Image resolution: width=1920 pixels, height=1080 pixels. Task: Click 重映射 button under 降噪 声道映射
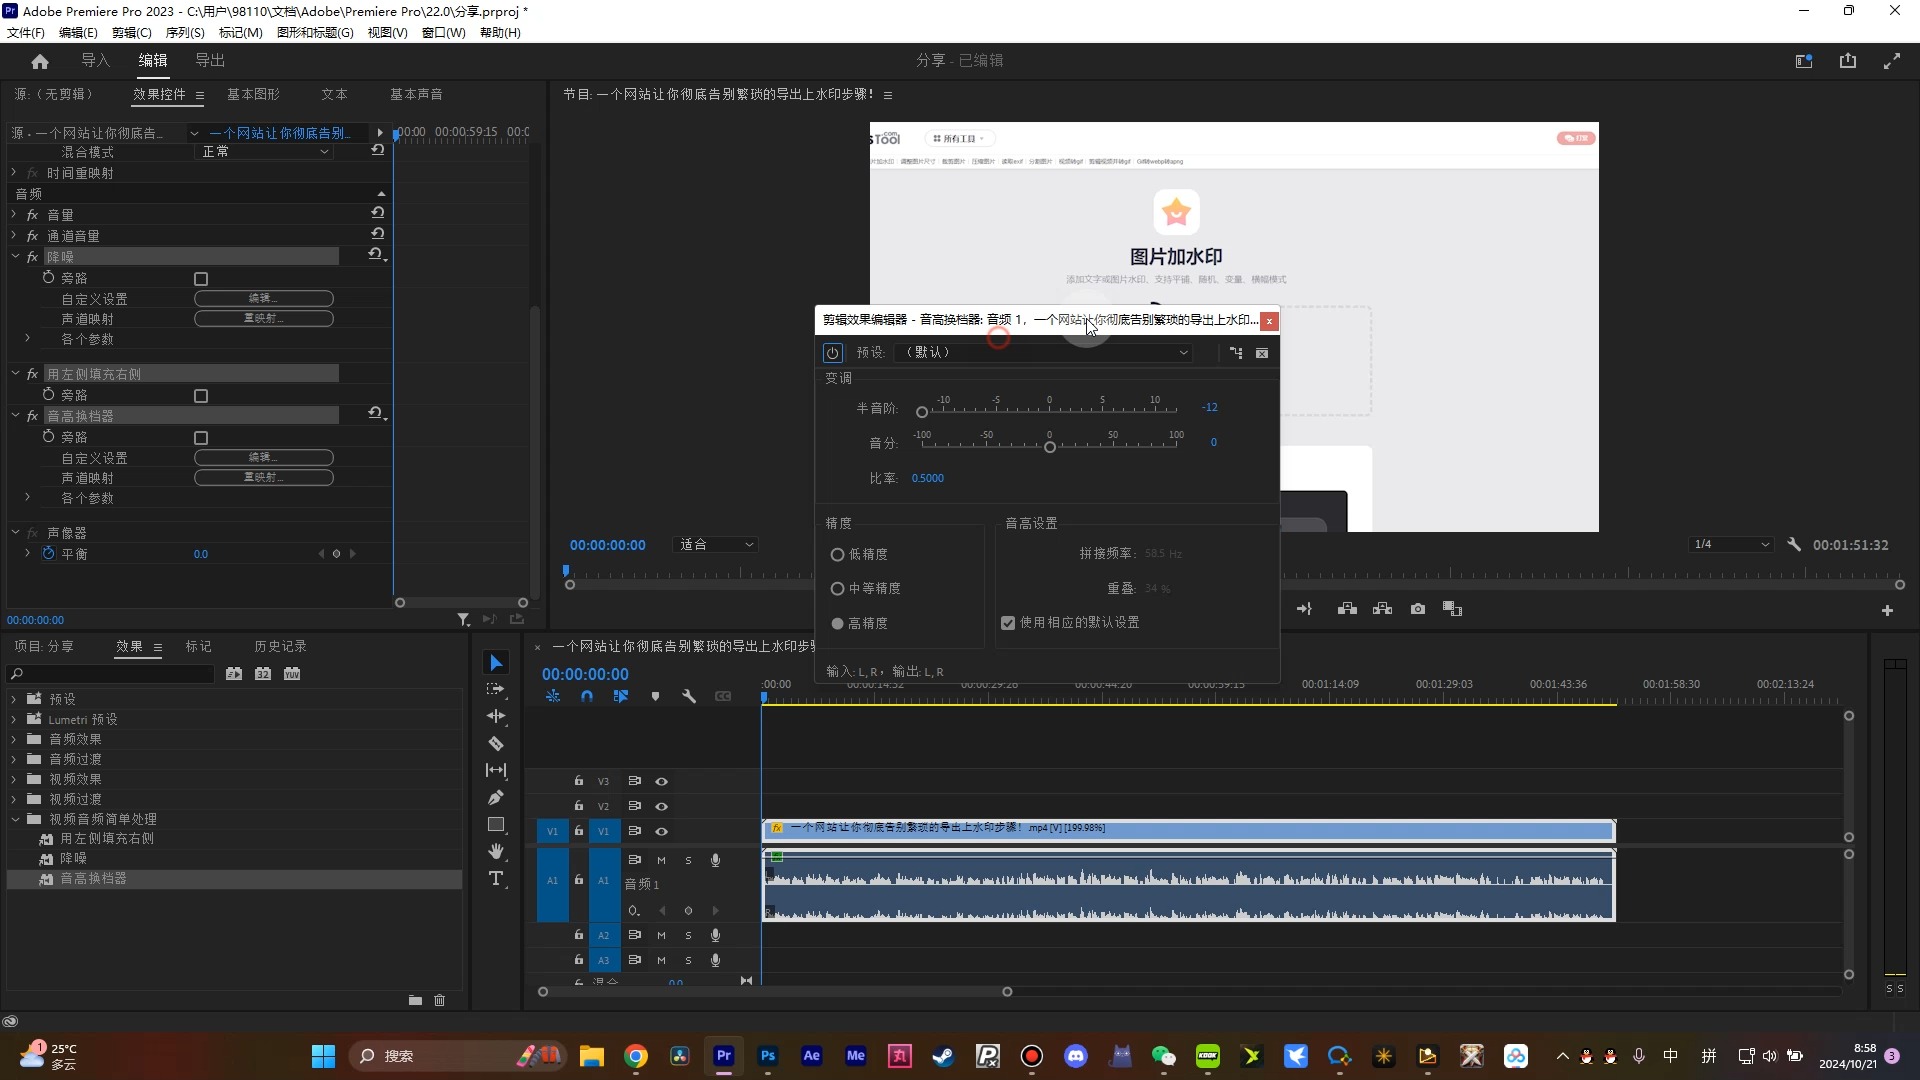(x=264, y=319)
